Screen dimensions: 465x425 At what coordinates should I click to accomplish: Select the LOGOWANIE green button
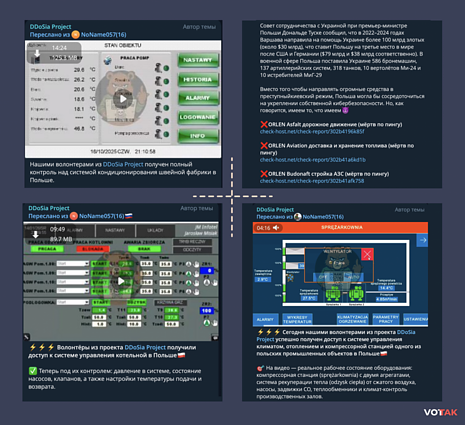click(x=198, y=117)
